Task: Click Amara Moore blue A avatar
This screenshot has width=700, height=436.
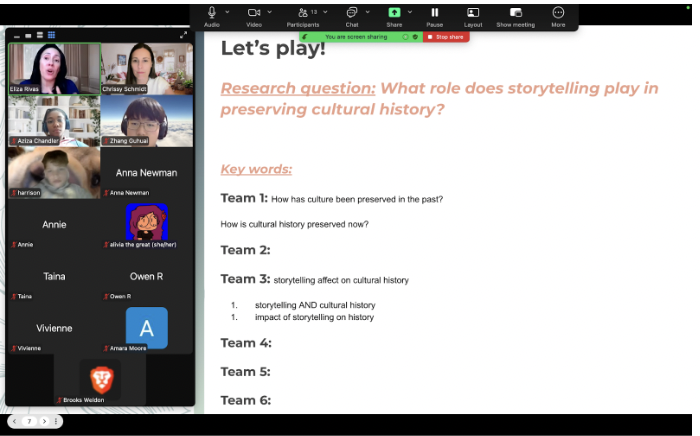Action: click(x=147, y=328)
